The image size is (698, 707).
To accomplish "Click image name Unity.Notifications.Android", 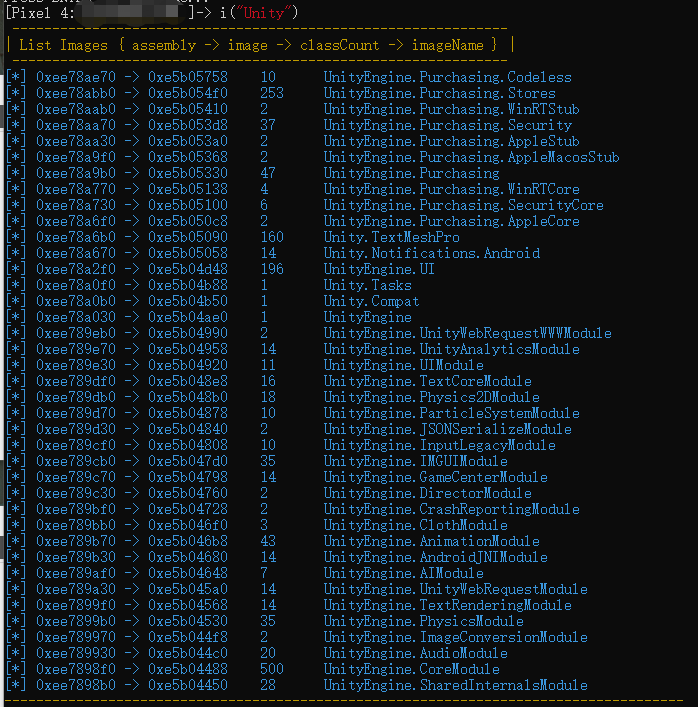I will [432, 253].
